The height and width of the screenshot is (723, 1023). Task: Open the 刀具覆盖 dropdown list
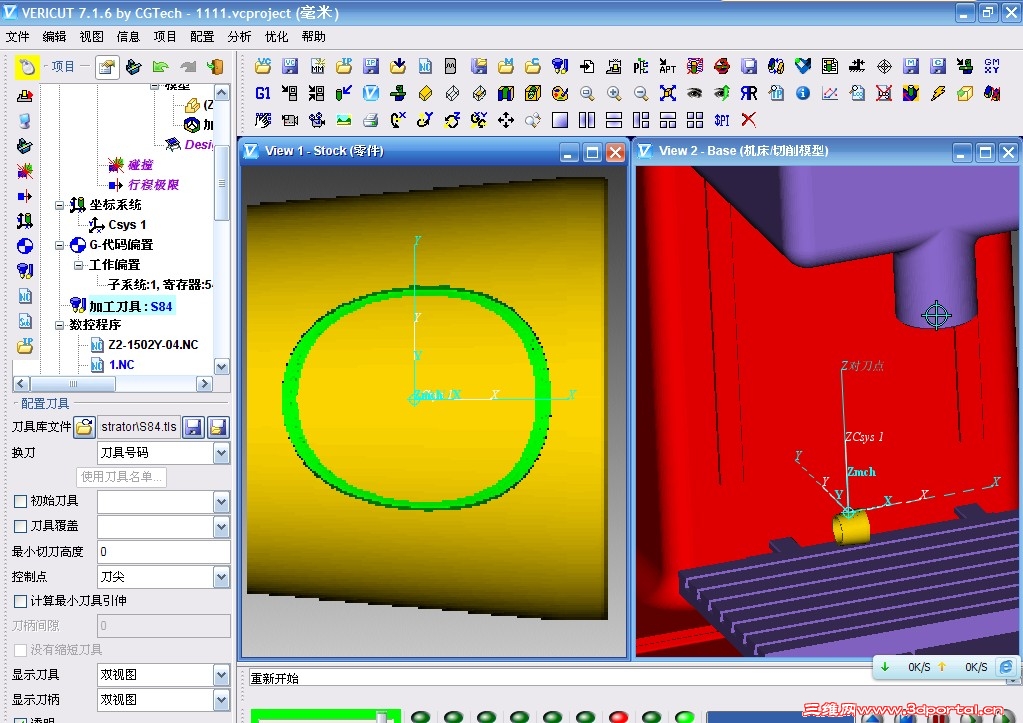tap(221, 527)
